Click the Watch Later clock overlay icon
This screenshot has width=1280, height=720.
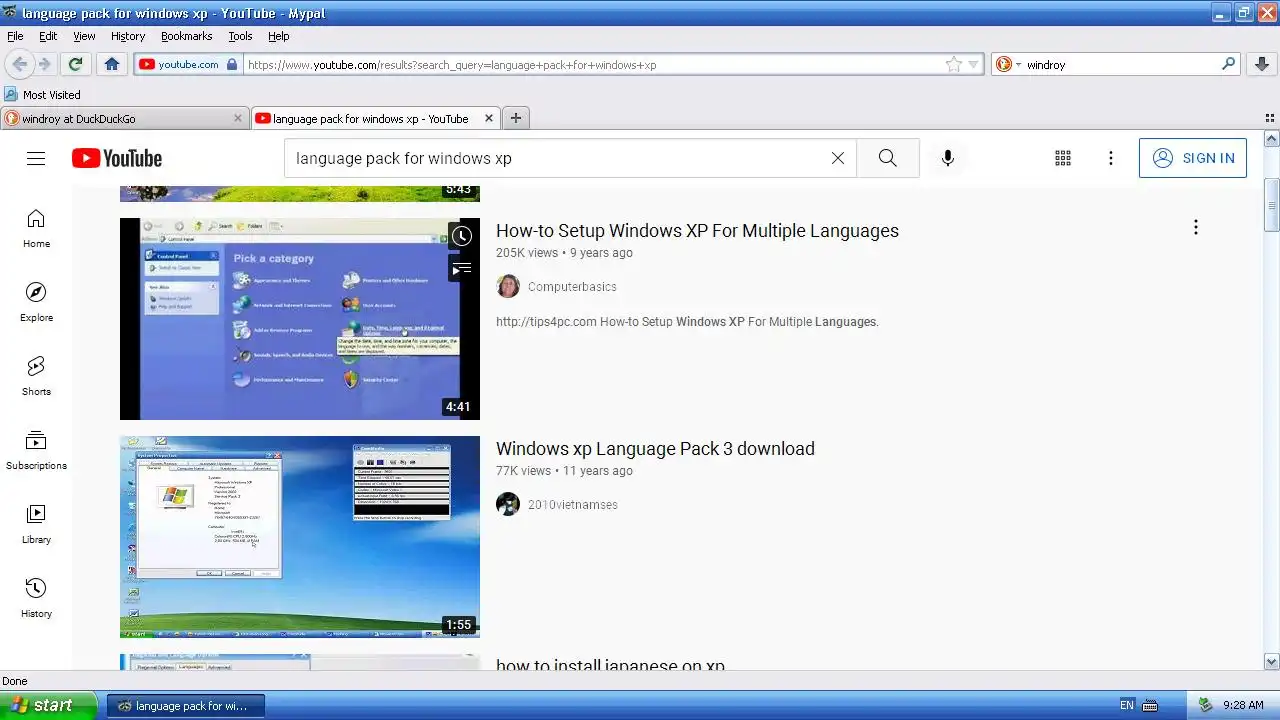(x=461, y=237)
